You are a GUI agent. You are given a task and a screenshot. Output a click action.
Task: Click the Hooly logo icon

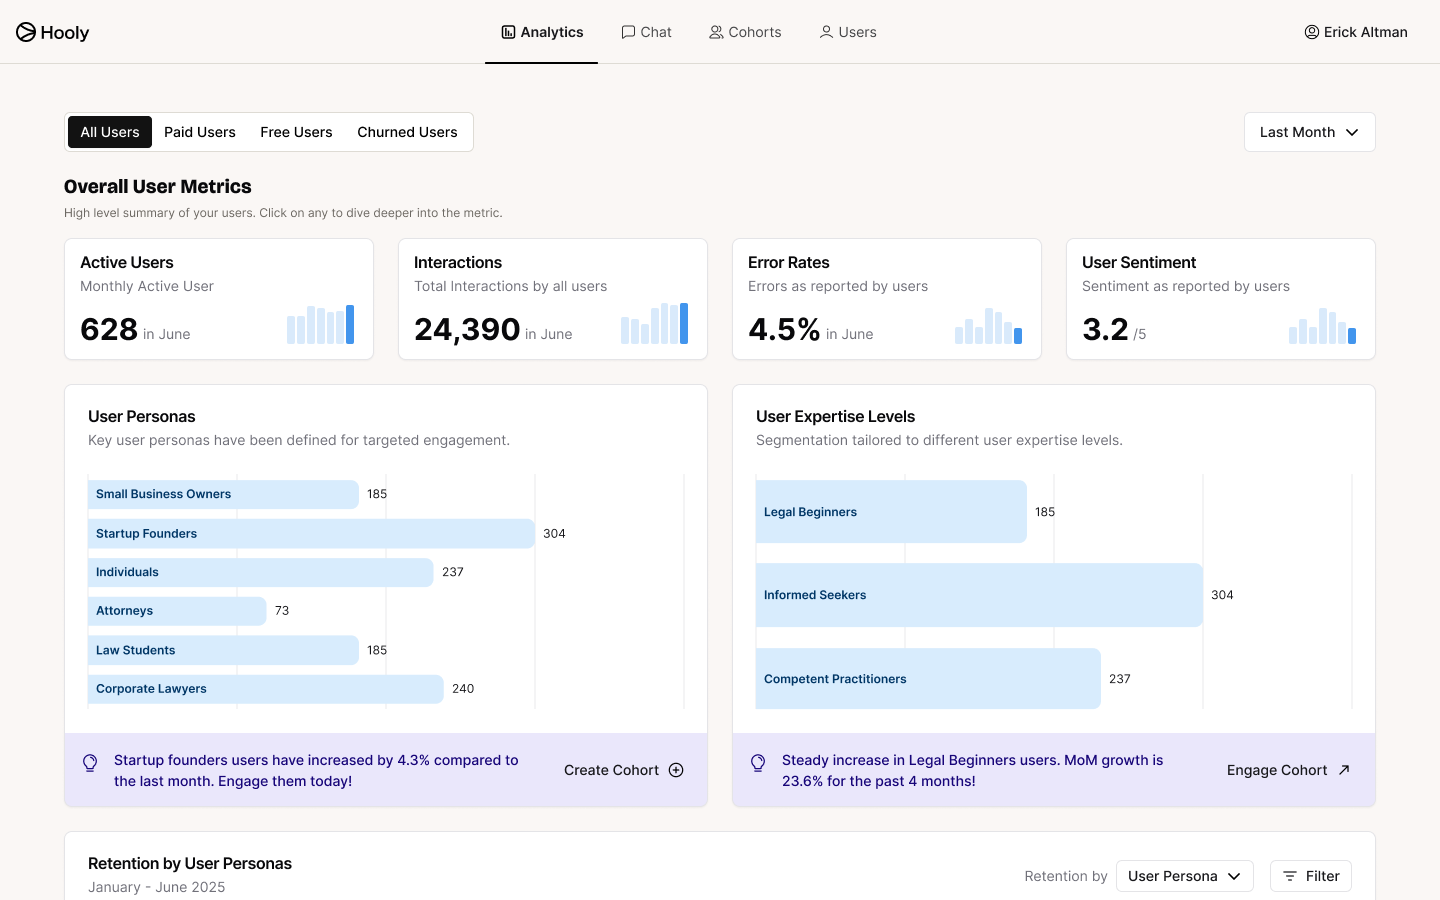[x=26, y=32]
